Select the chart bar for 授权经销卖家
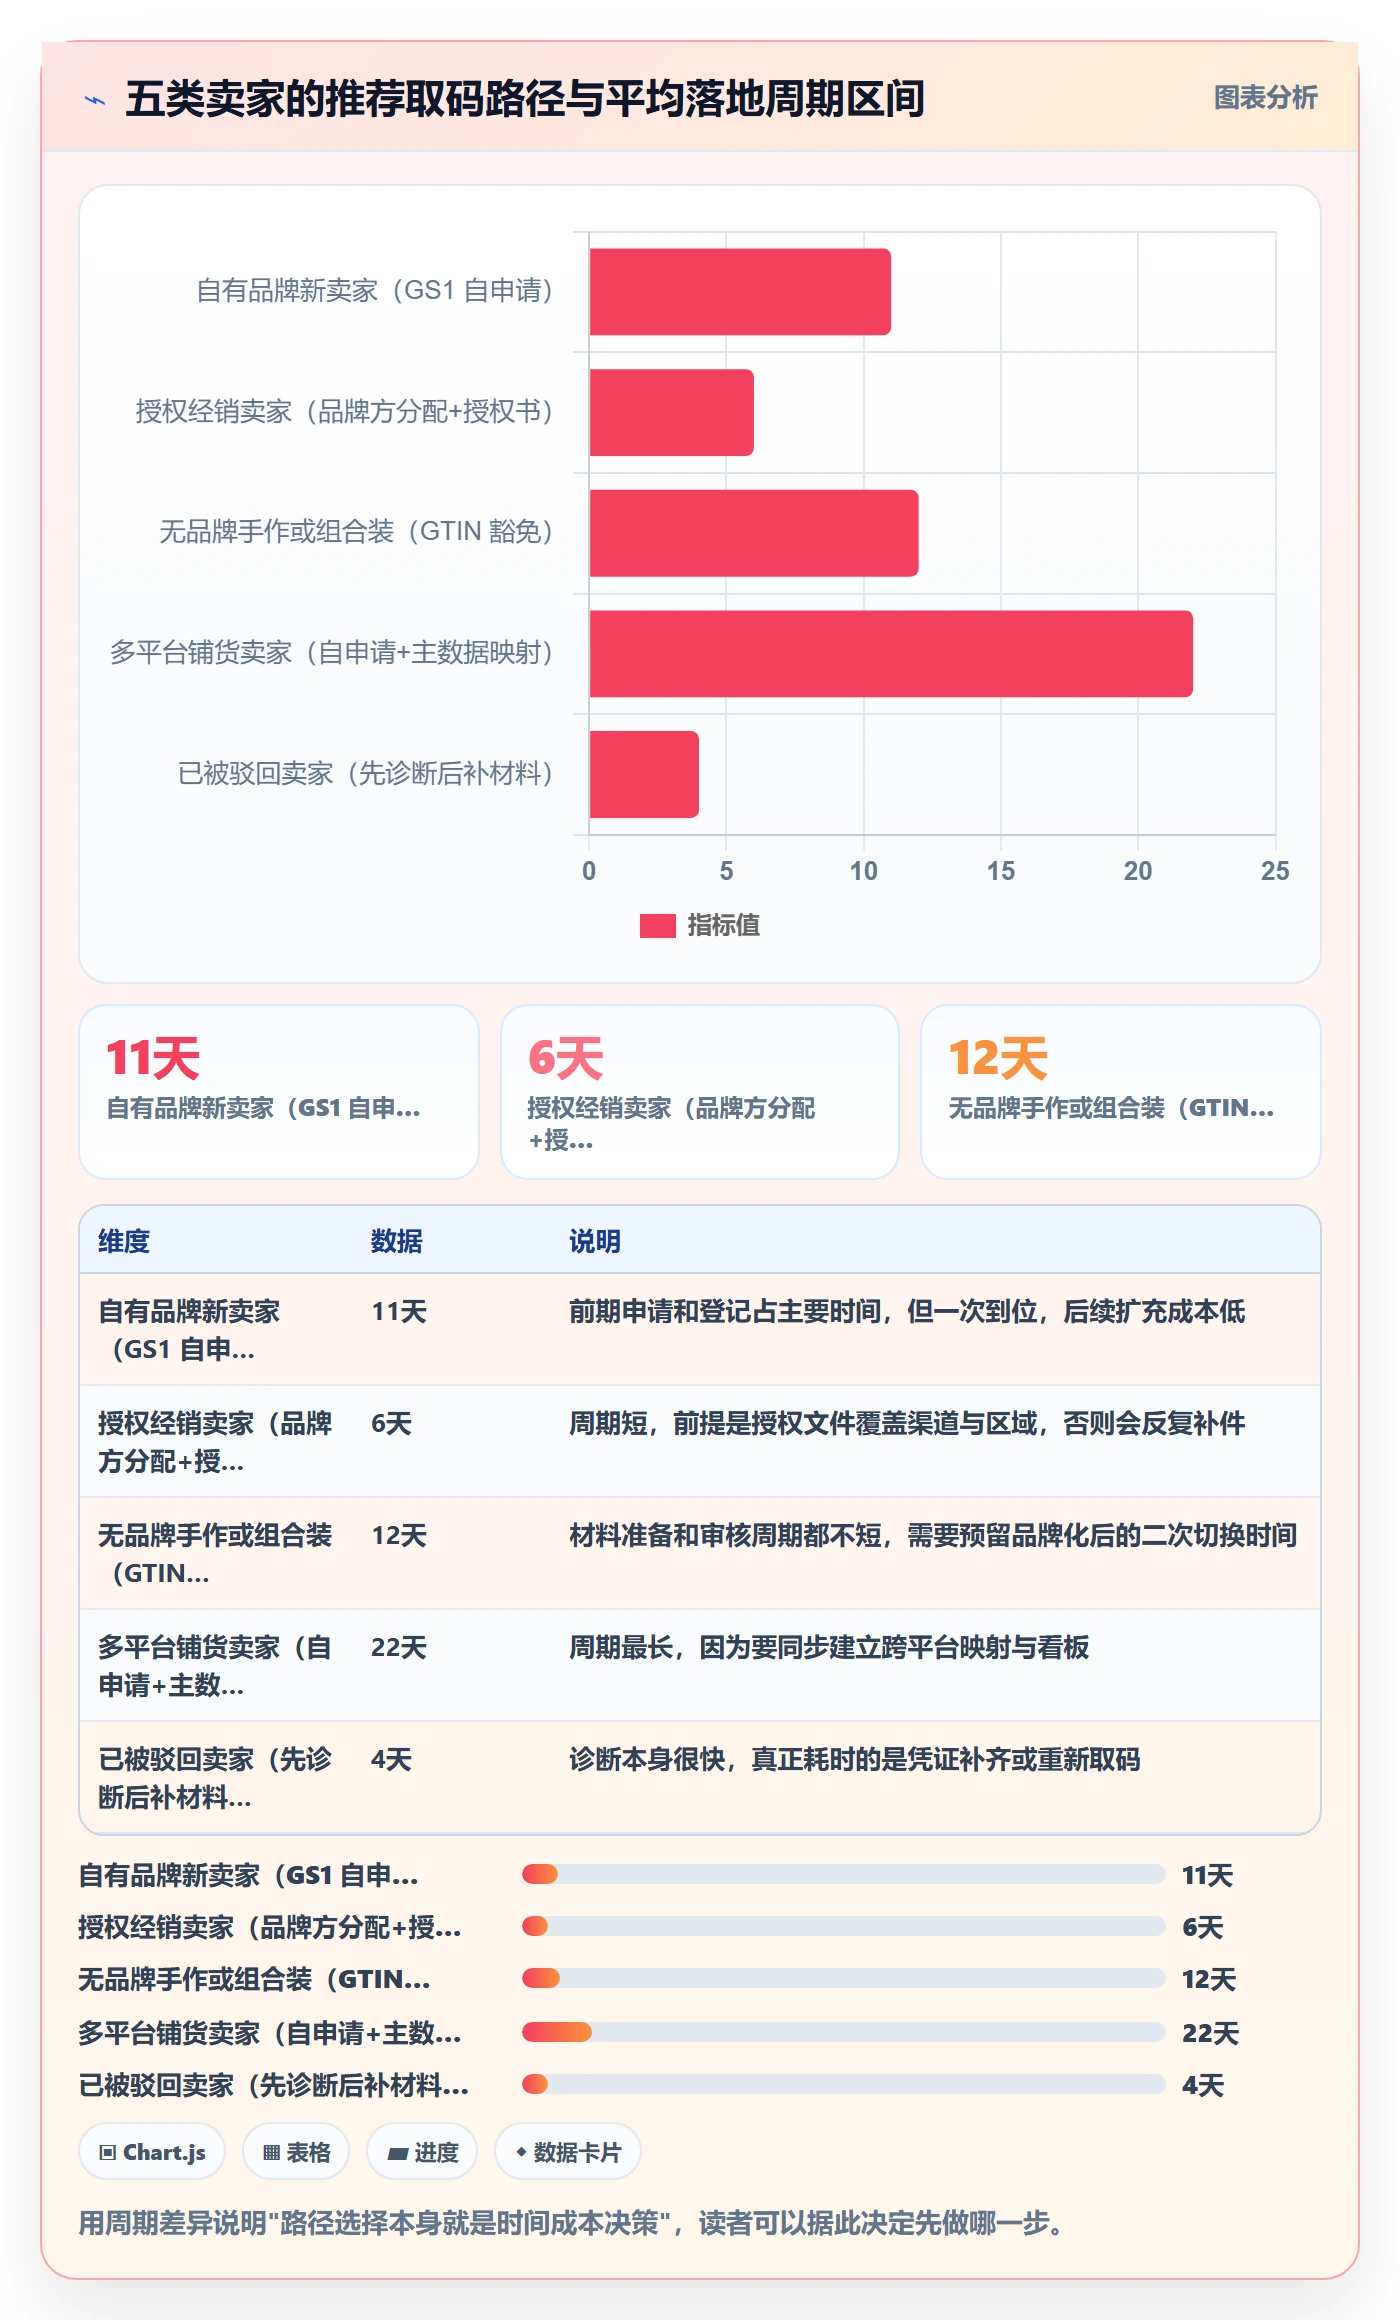The height and width of the screenshot is (2320, 1400). click(672, 412)
